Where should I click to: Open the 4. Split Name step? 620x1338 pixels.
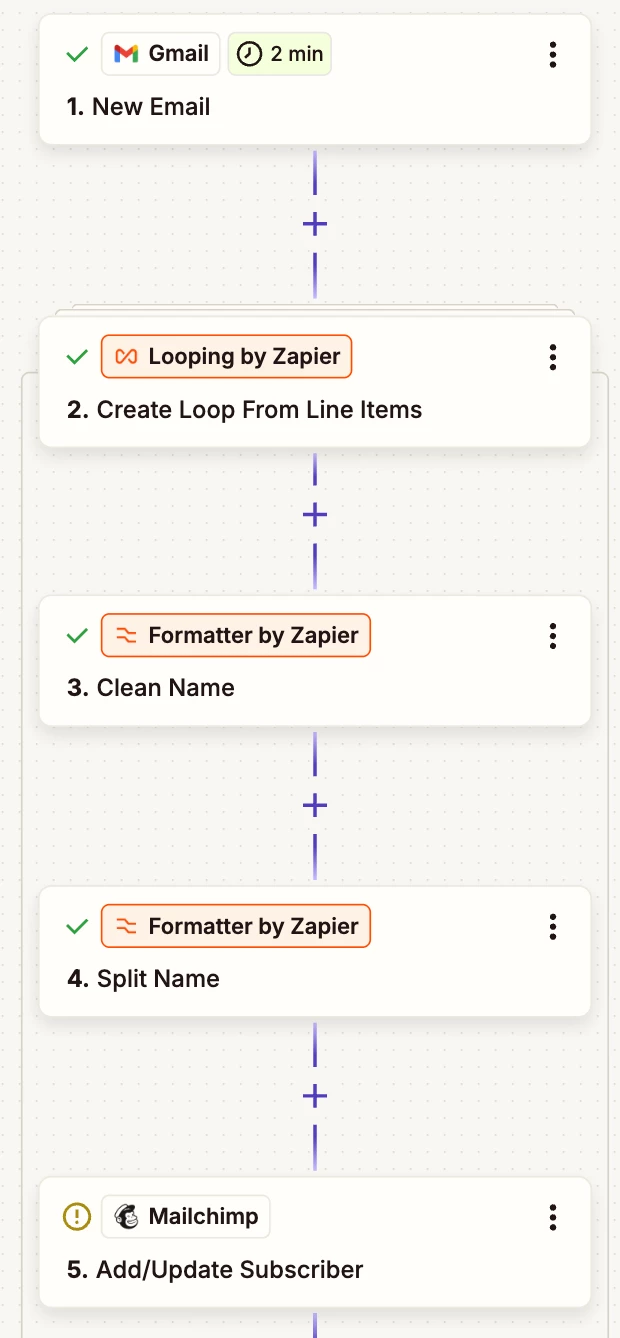click(x=315, y=952)
